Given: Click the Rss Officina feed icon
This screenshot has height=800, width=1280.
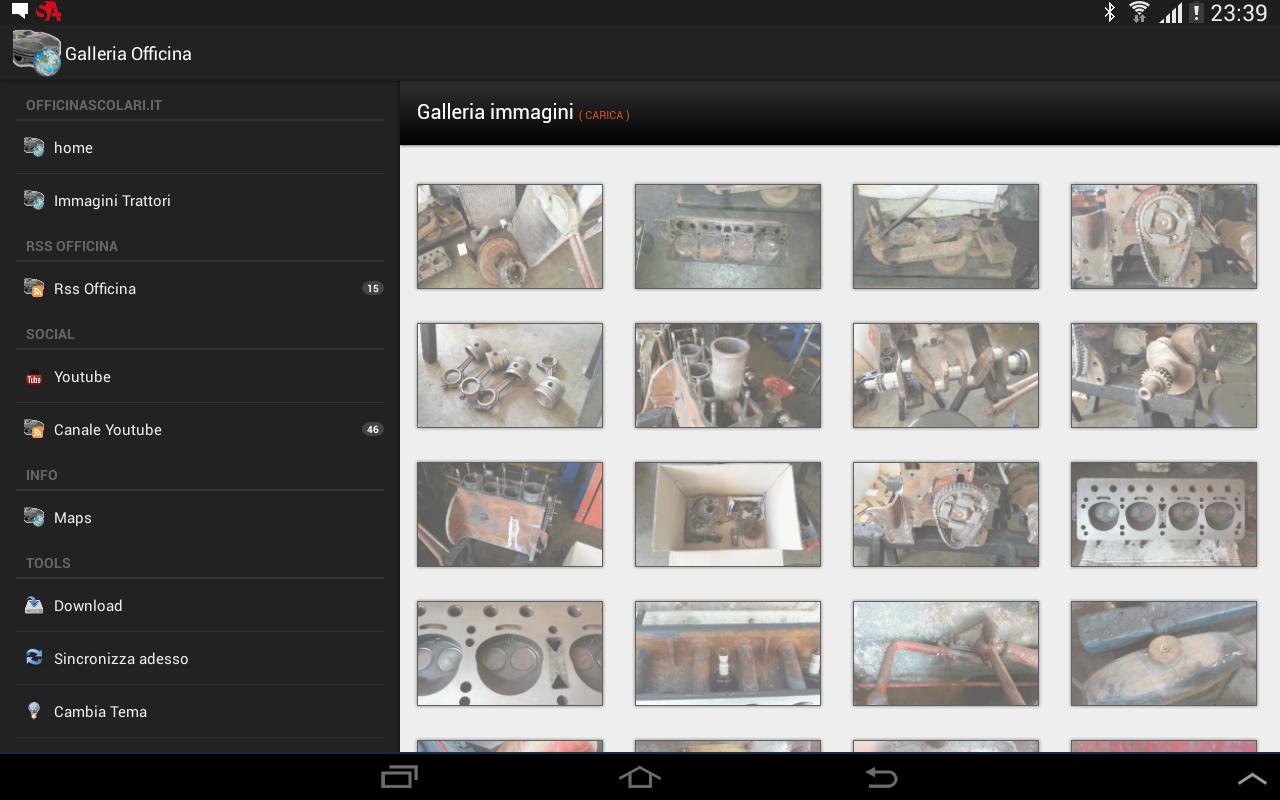Looking at the screenshot, I should (34, 288).
